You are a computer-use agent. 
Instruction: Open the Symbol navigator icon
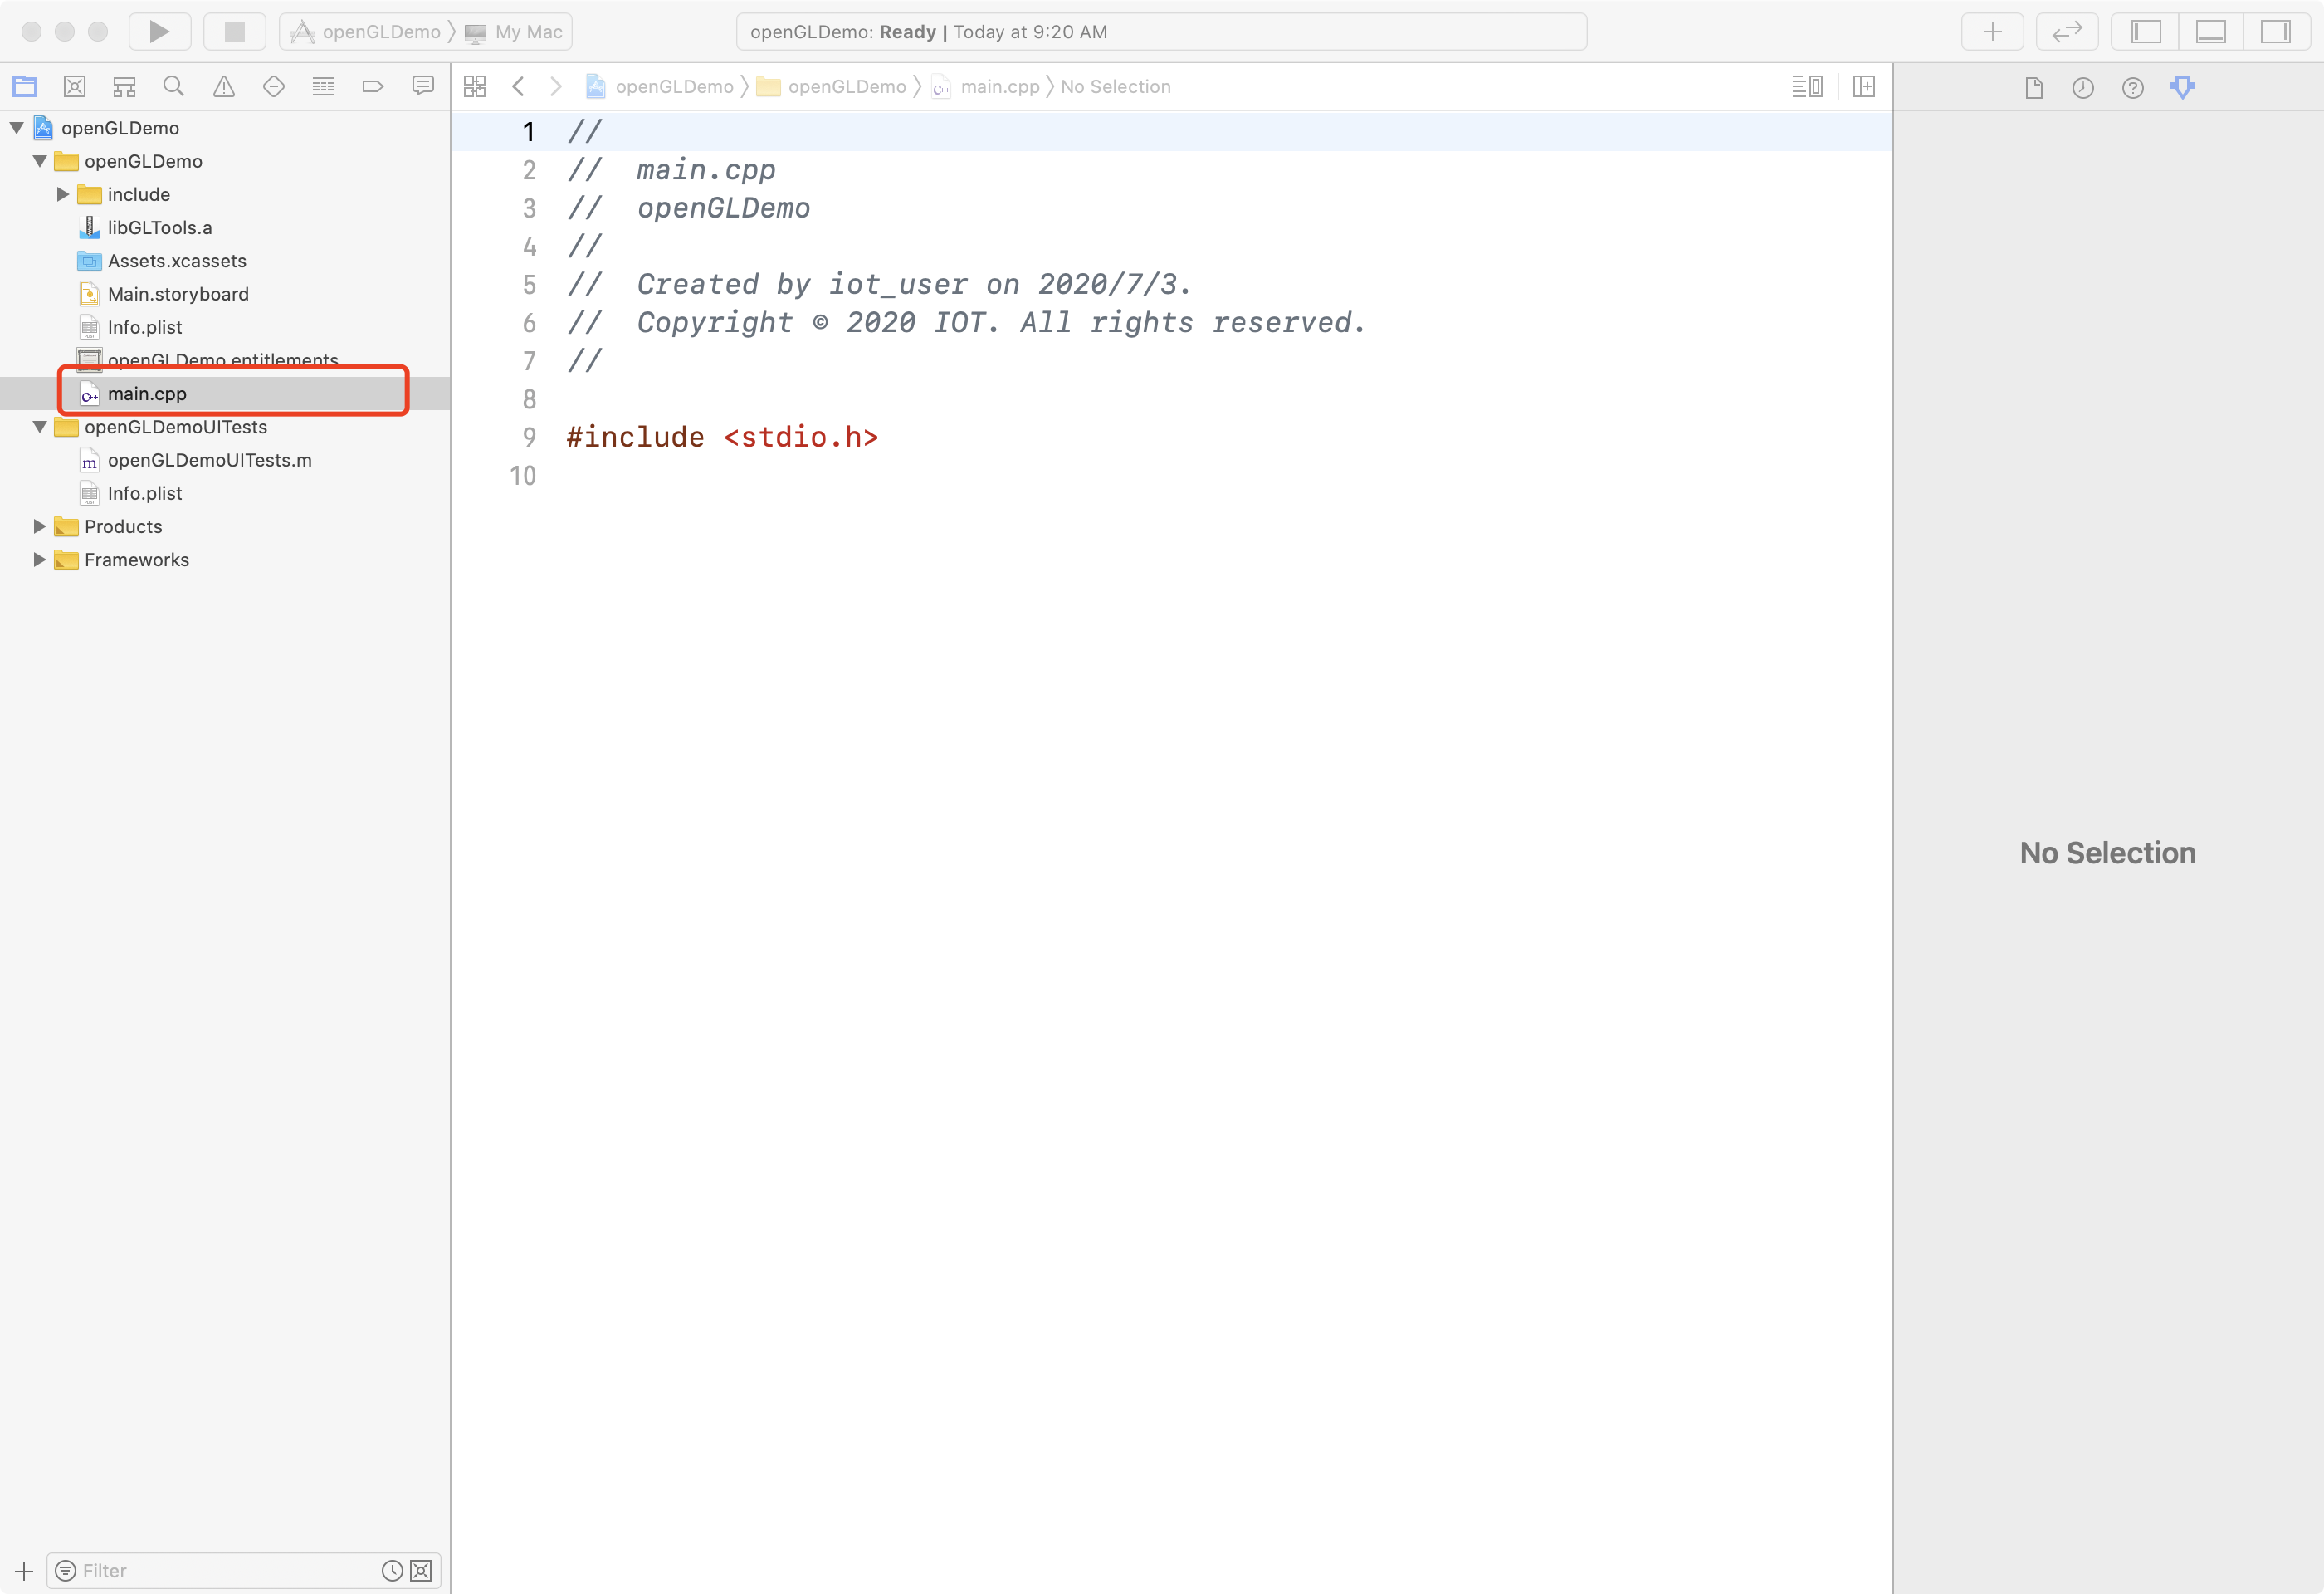pyautogui.click(x=124, y=87)
